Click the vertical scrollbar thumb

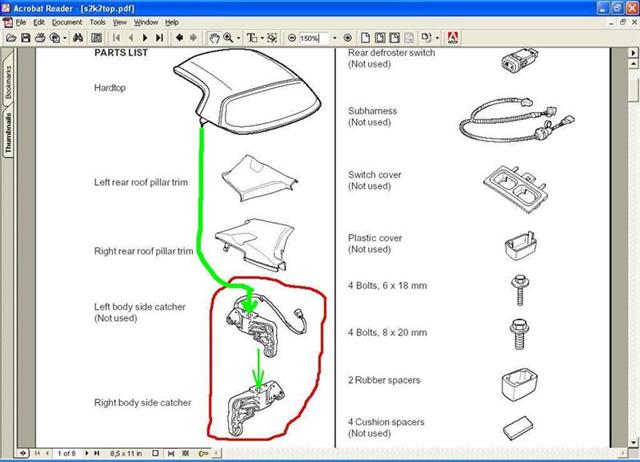pos(633,89)
